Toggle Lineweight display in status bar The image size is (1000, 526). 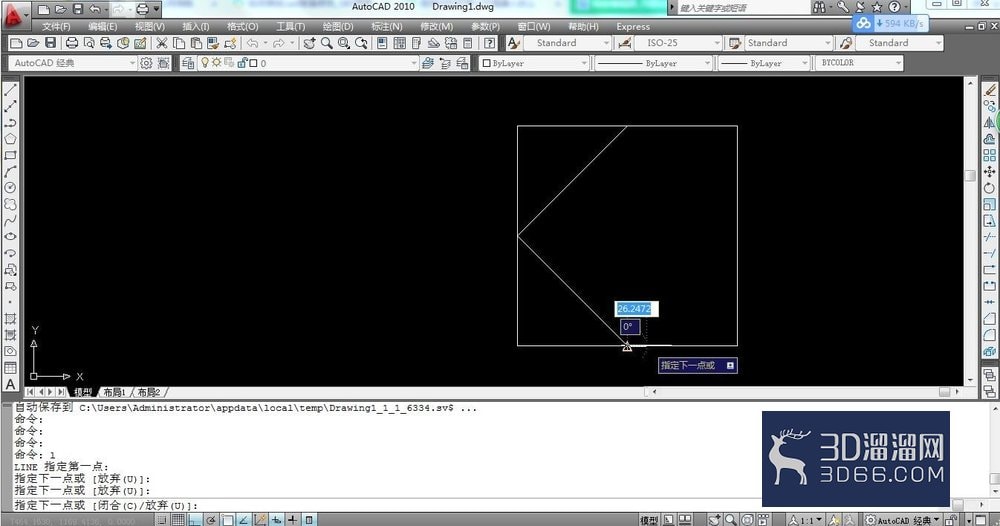click(292, 520)
